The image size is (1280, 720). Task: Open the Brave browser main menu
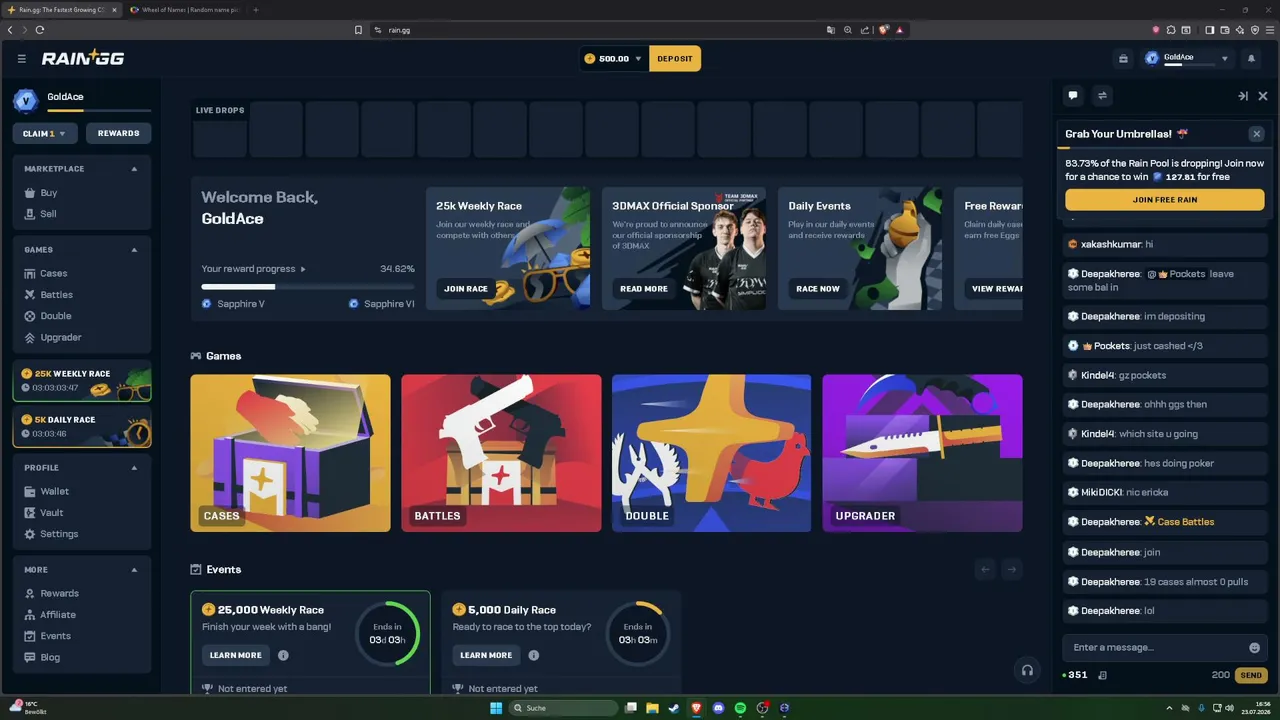pos(1268,30)
